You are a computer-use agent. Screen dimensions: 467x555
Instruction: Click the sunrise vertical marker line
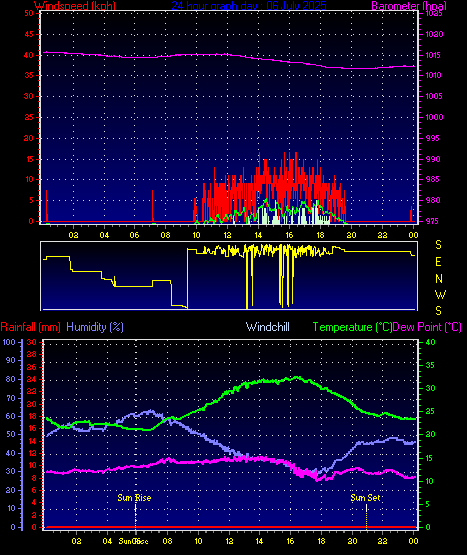(136, 516)
